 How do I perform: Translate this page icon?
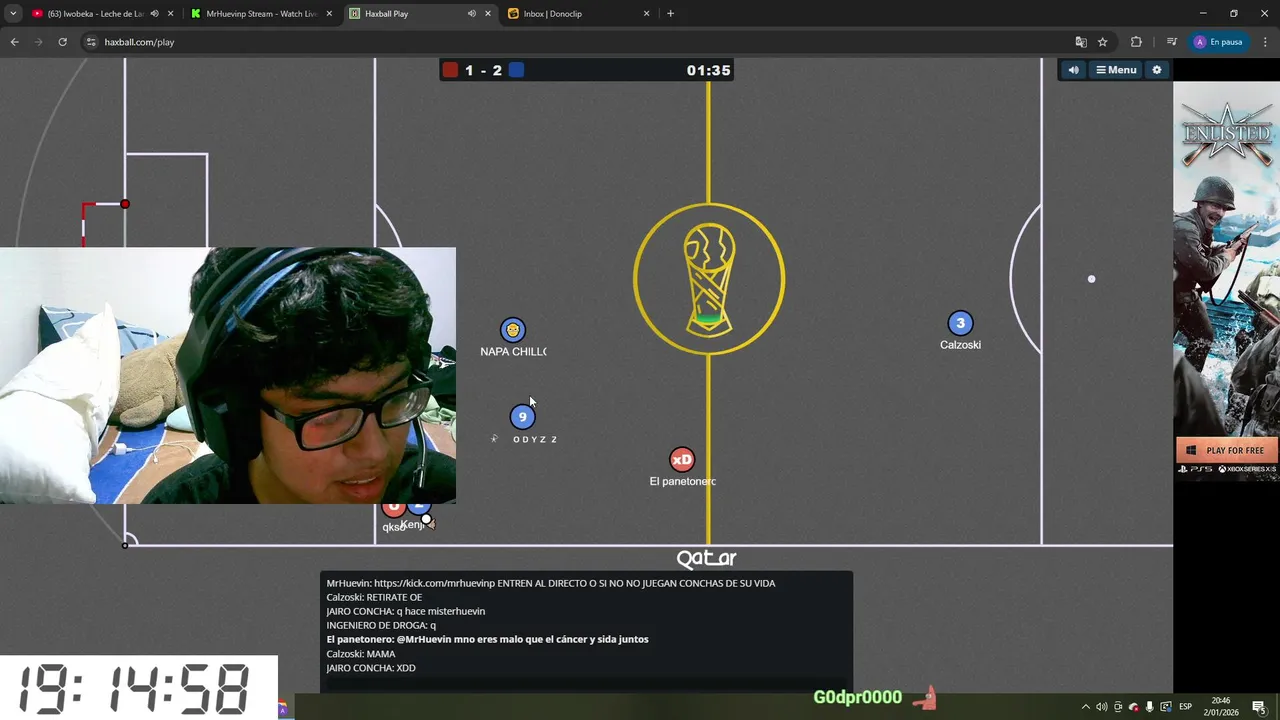(1080, 42)
